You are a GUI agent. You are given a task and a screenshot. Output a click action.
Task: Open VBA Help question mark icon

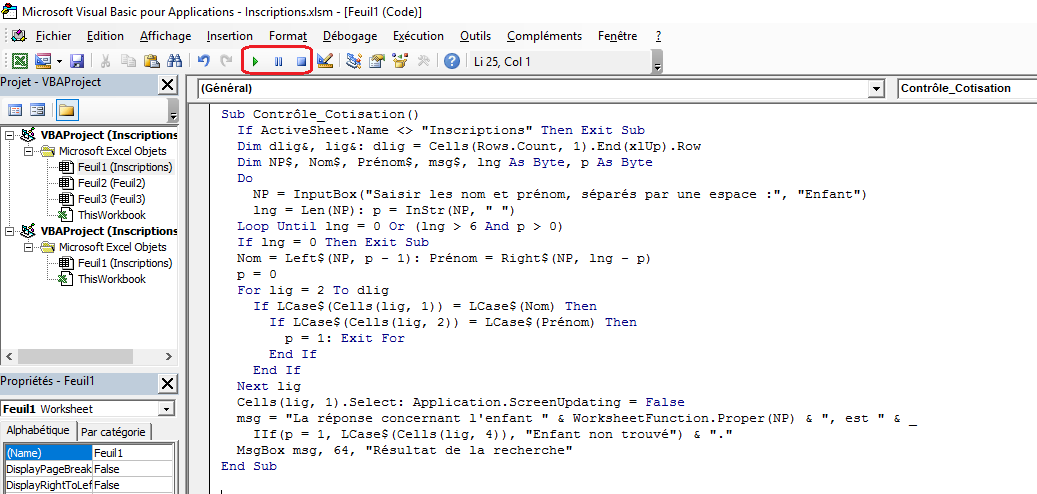452,62
